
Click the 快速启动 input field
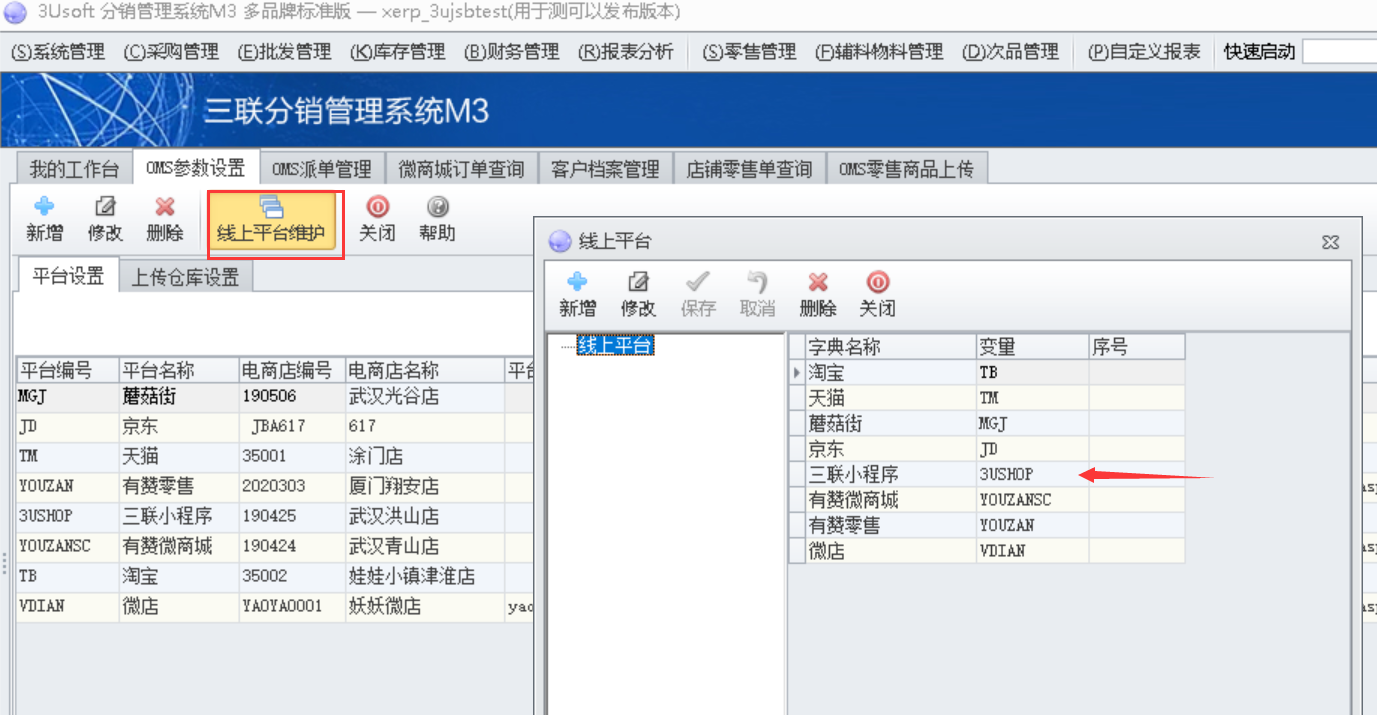coord(1339,51)
